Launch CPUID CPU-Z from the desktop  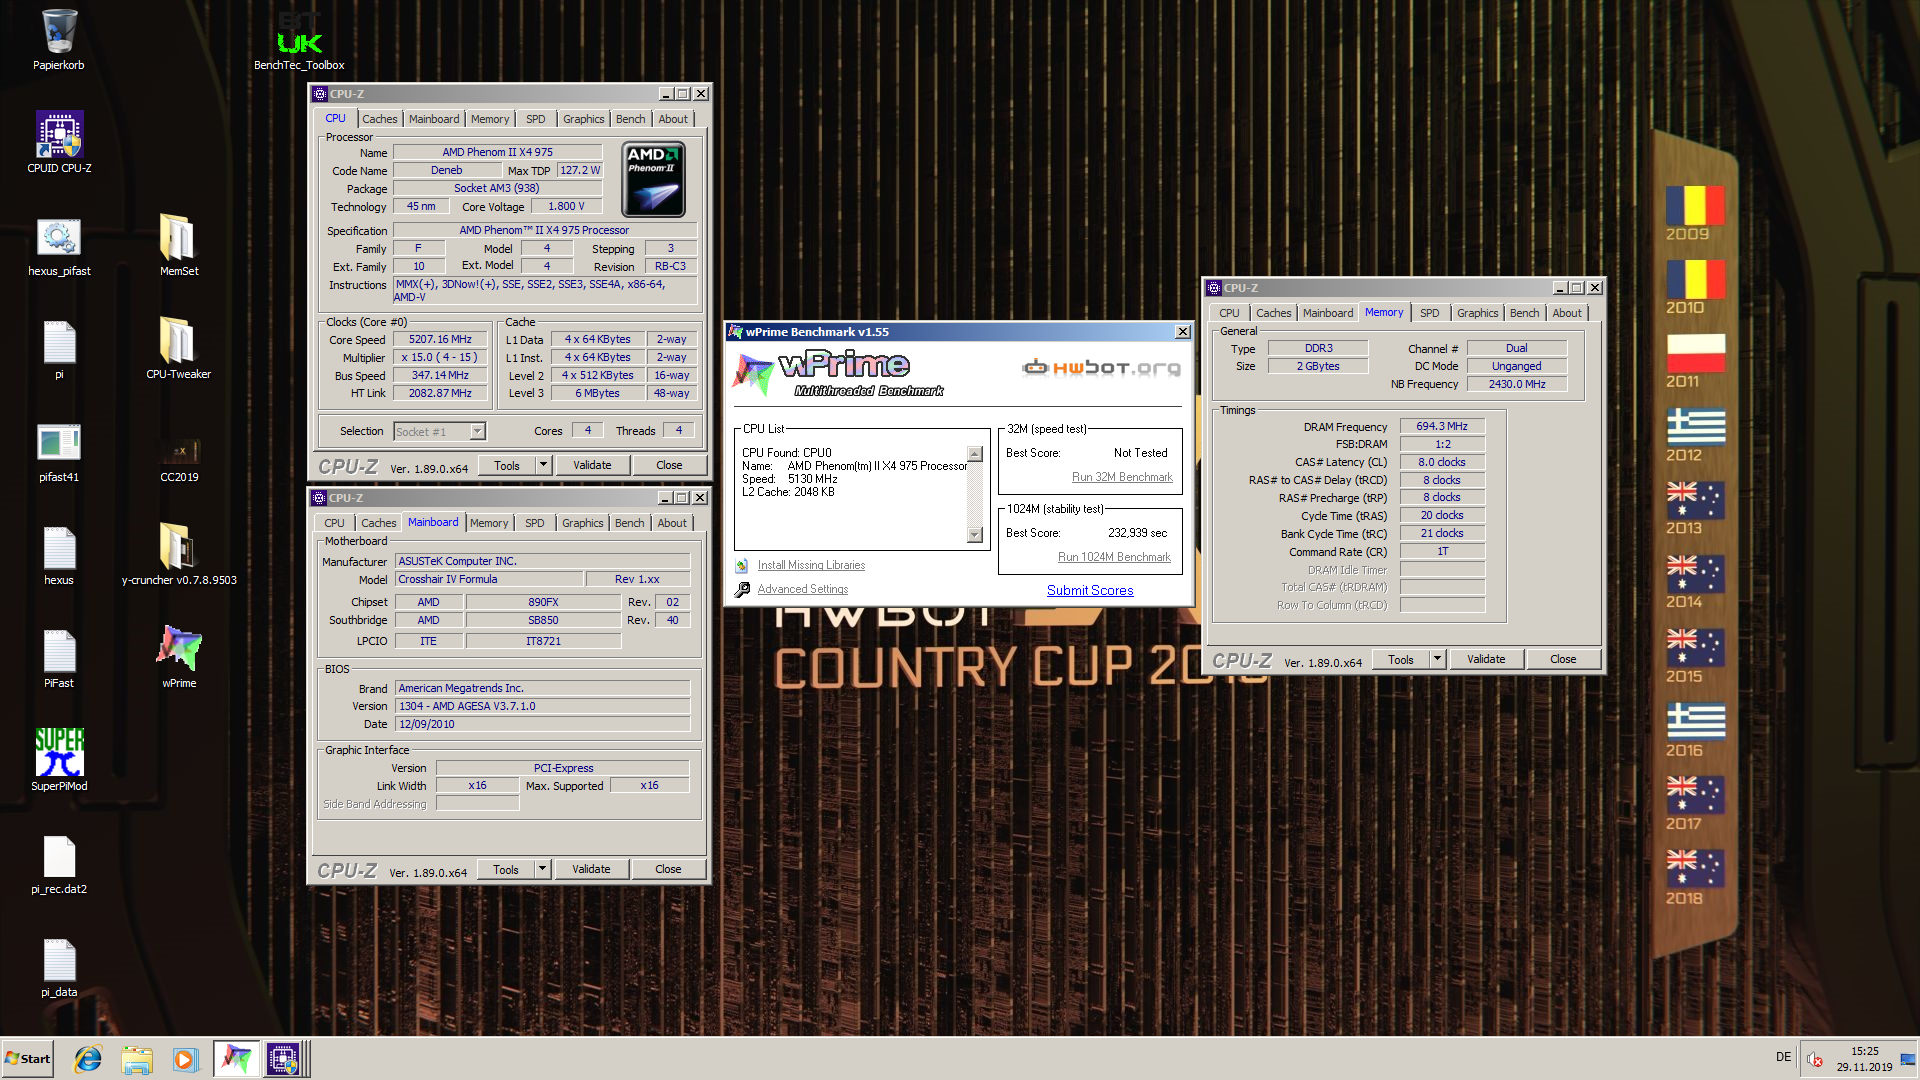tap(59, 142)
